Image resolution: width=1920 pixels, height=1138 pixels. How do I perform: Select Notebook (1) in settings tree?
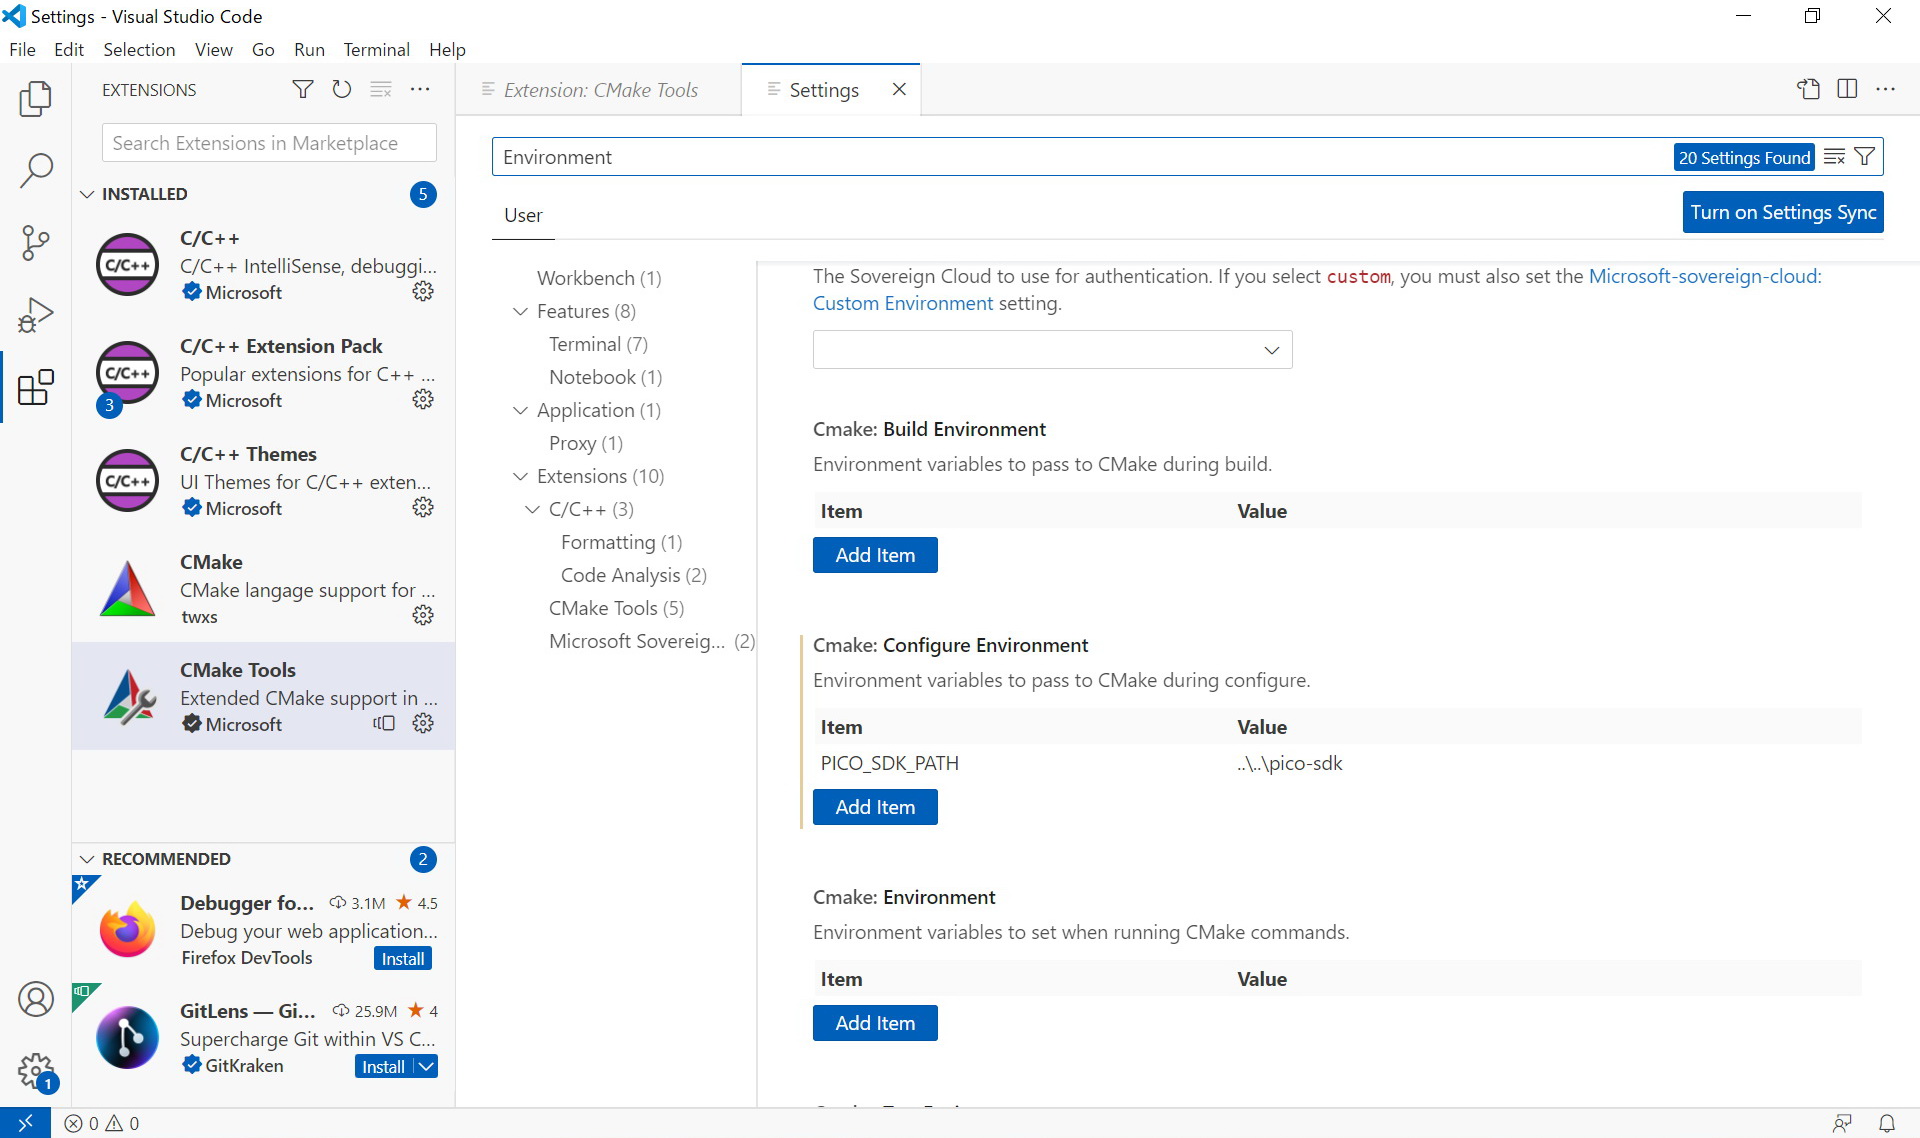605,377
